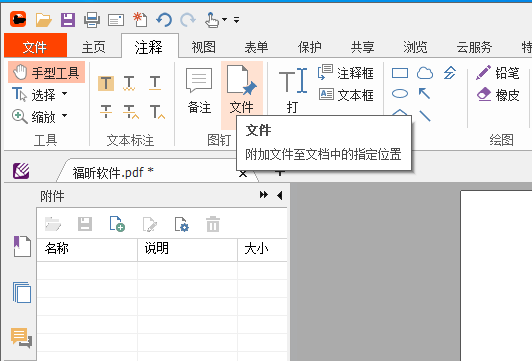Select the strikeout text markup tool
532x361 pixels.
click(x=106, y=111)
